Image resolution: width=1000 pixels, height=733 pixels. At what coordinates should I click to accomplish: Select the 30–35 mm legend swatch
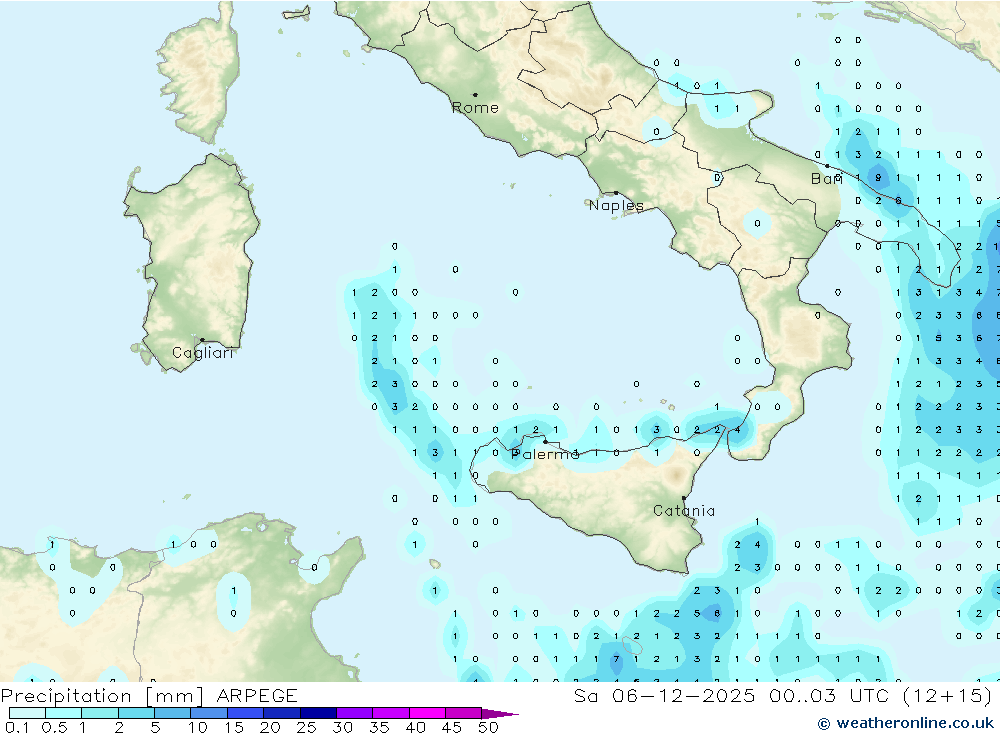coord(354,713)
